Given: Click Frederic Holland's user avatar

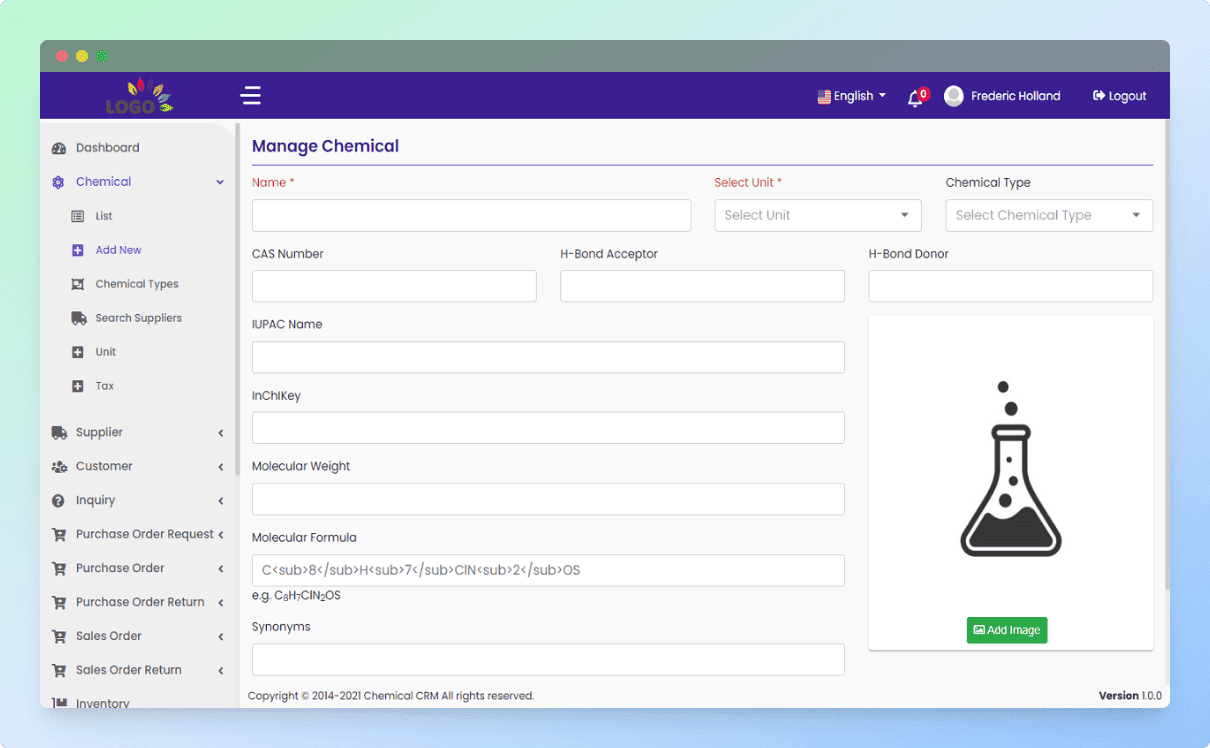Looking at the screenshot, I should pyautogui.click(x=954, y=96).
